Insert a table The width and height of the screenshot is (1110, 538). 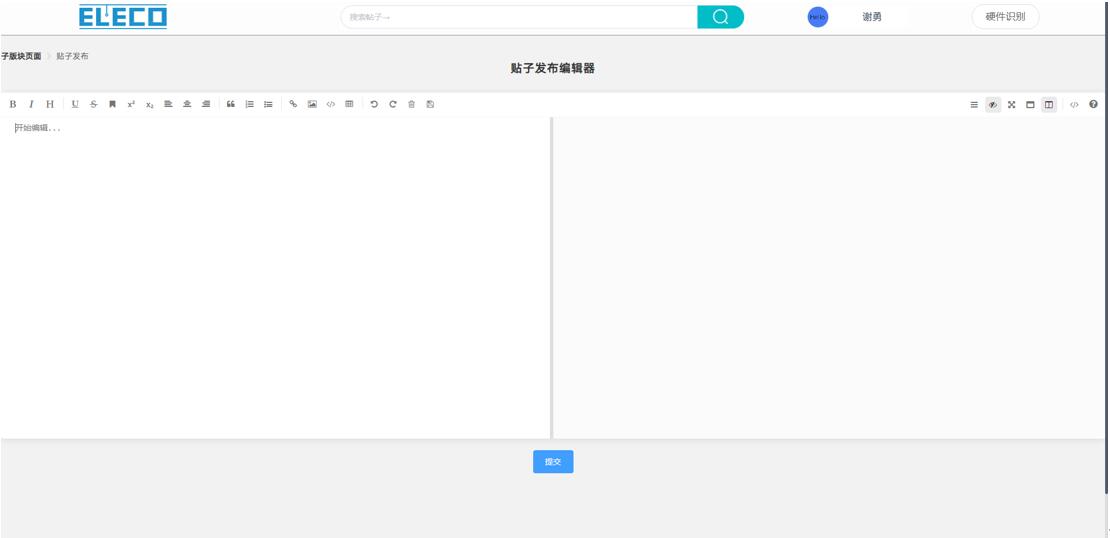[349, 104]
